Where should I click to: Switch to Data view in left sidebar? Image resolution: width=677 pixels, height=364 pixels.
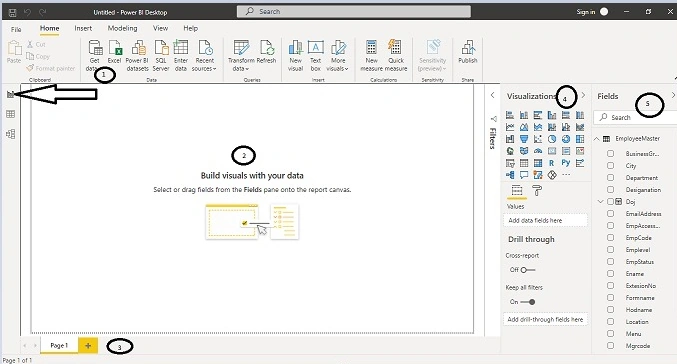[x=10, y=114]
